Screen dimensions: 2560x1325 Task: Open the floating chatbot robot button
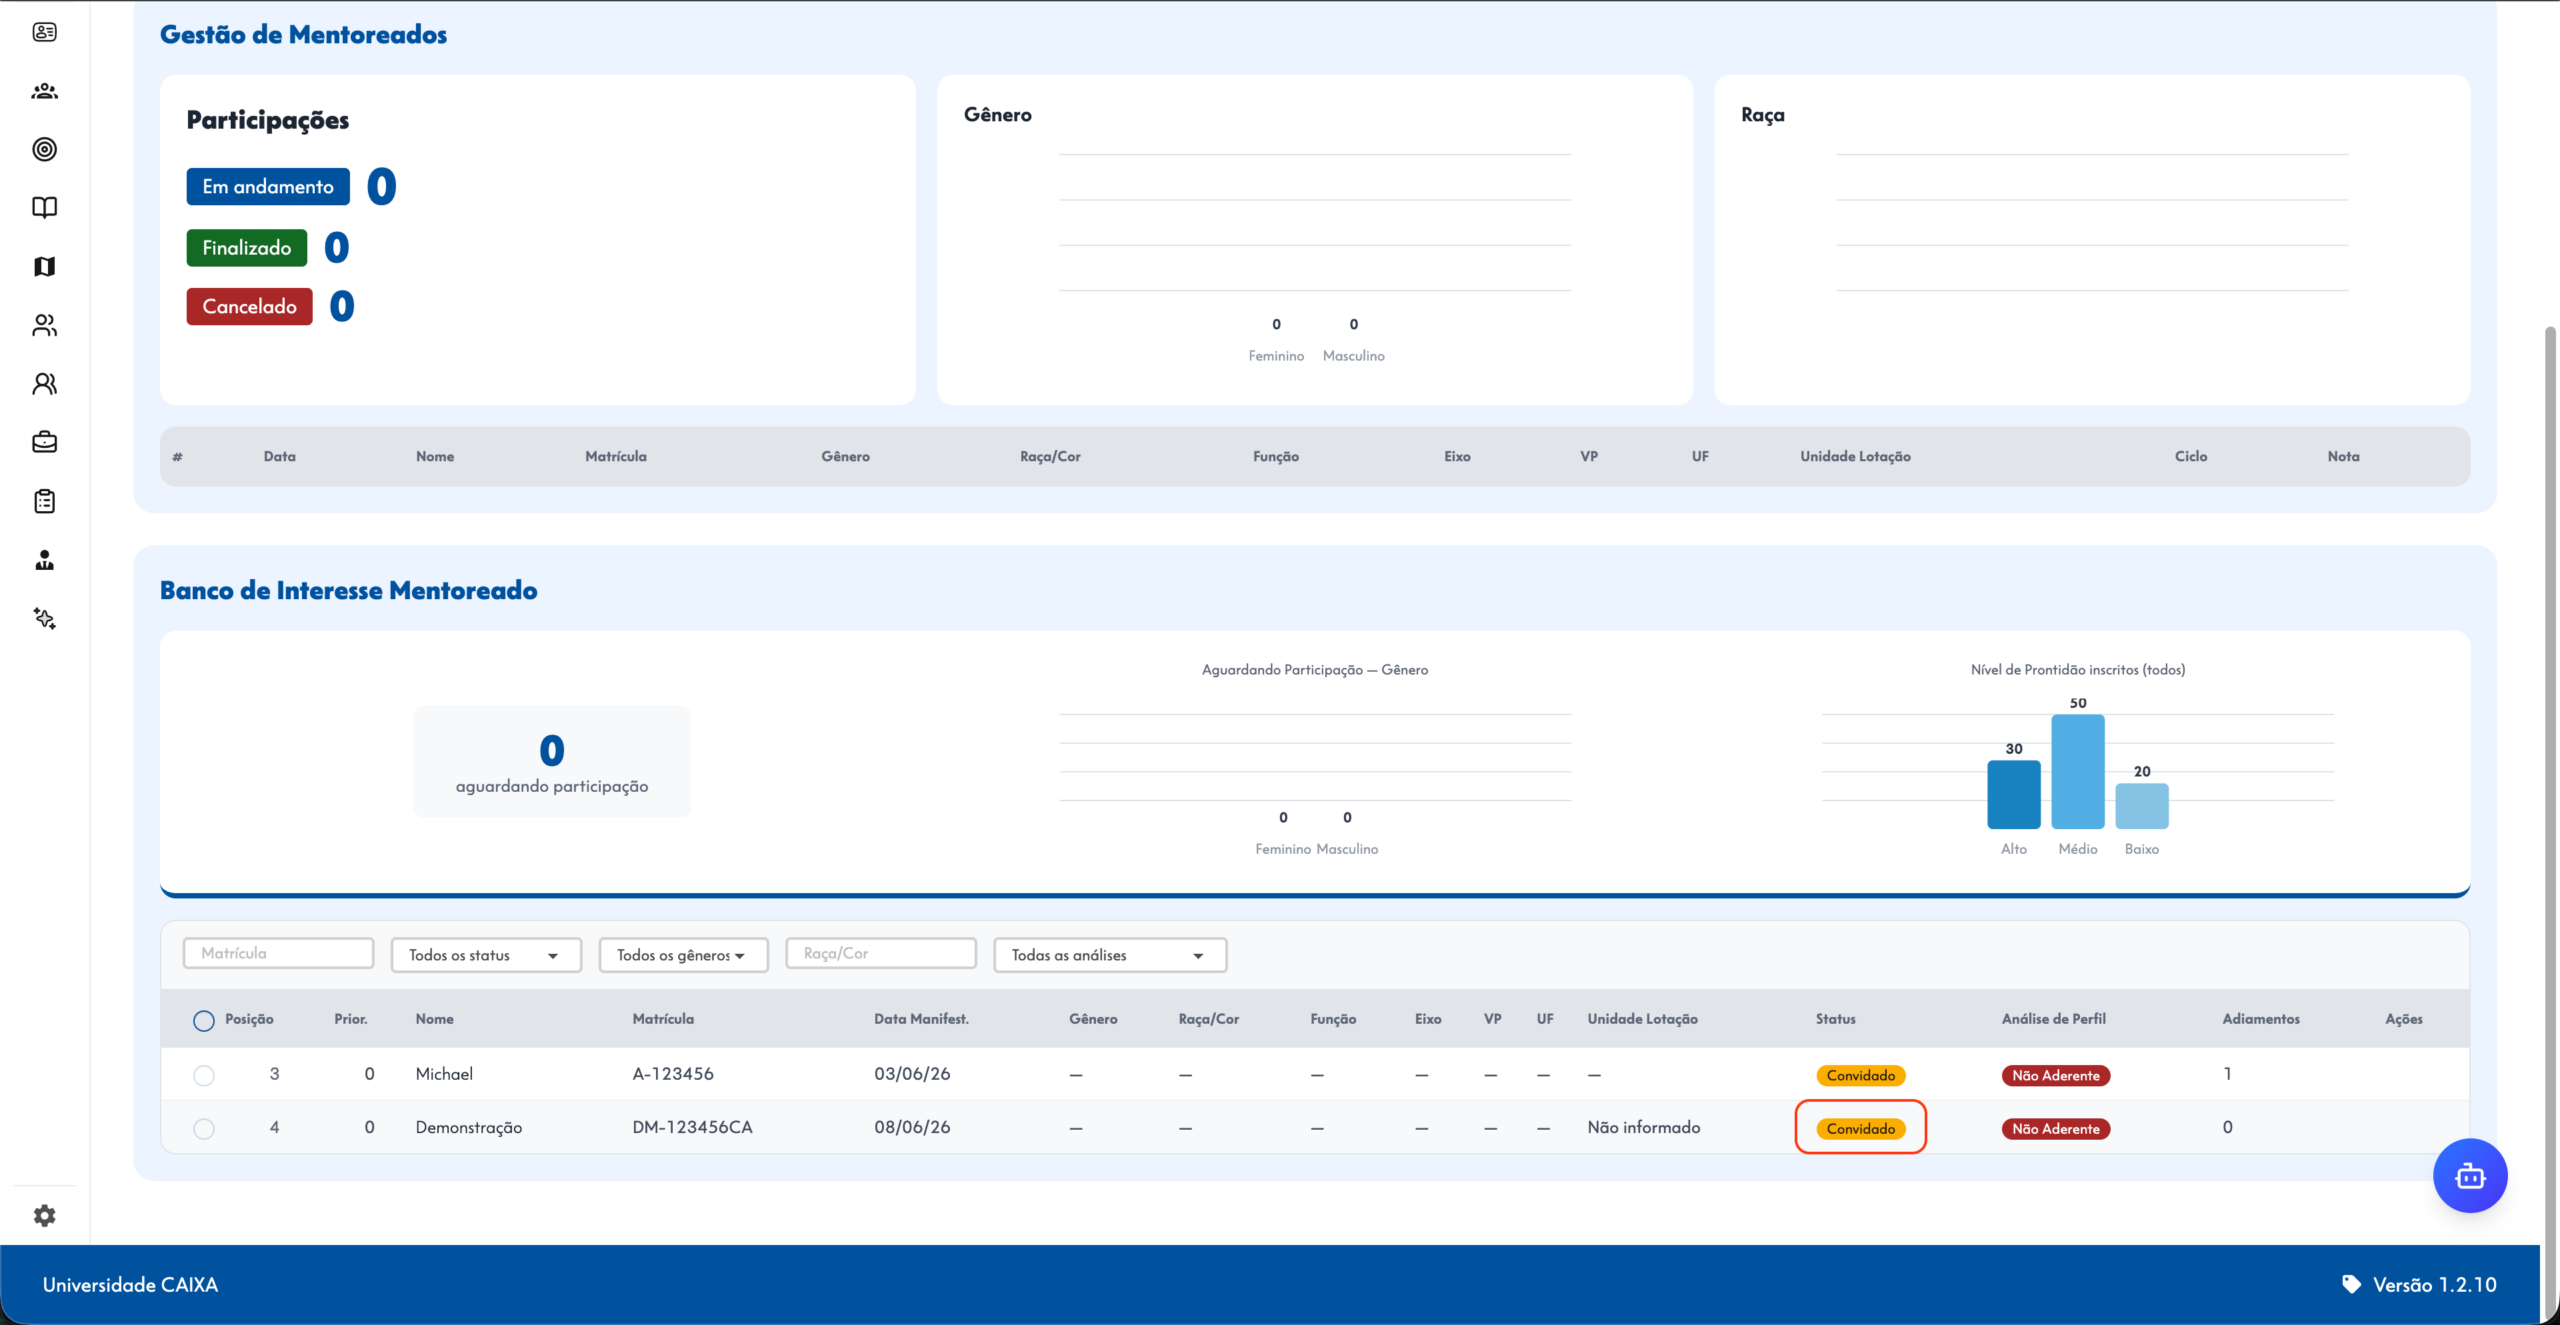pos(2470,1176)
